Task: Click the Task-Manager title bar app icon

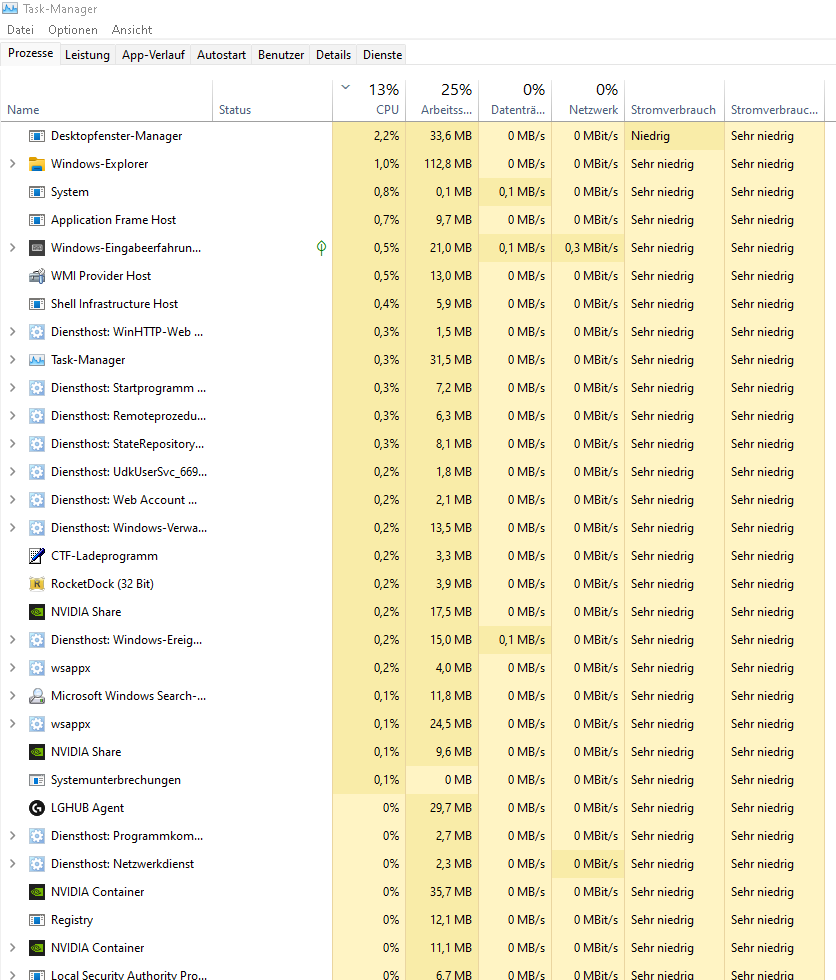Action: [x=10, y=9]
